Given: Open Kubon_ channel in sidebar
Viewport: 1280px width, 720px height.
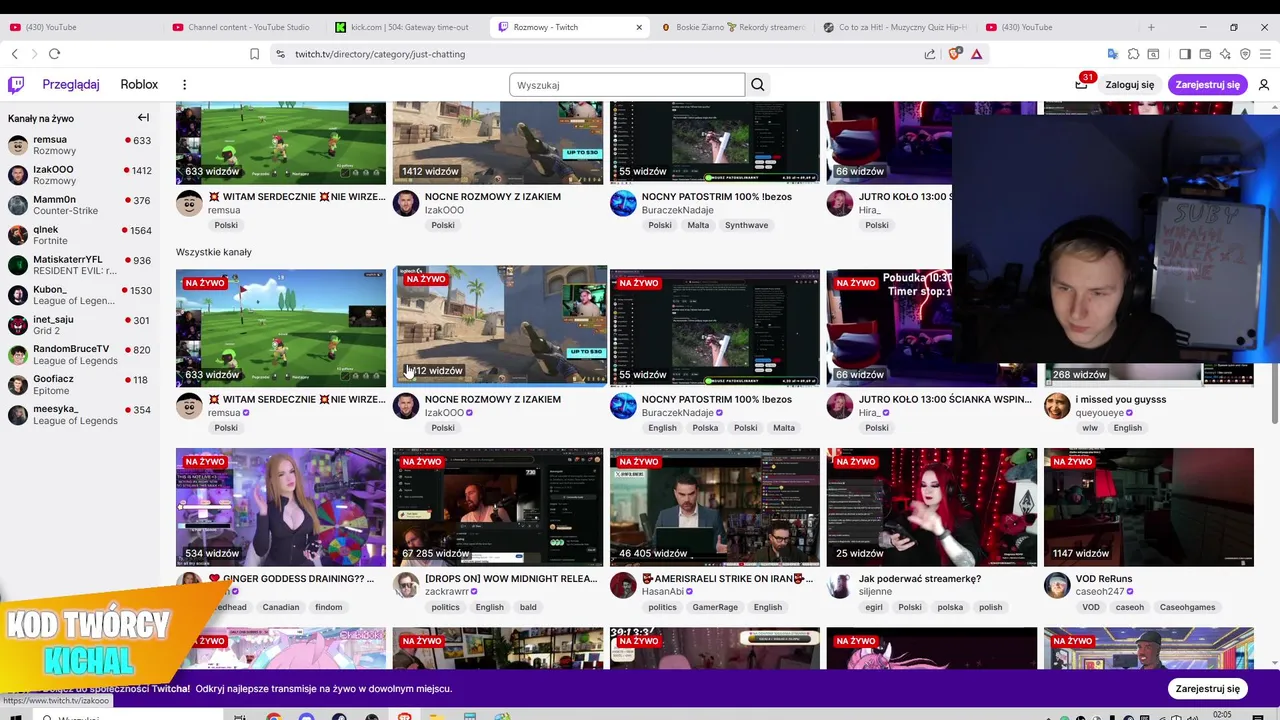Looking at the screenshot, I should point(80,295).
